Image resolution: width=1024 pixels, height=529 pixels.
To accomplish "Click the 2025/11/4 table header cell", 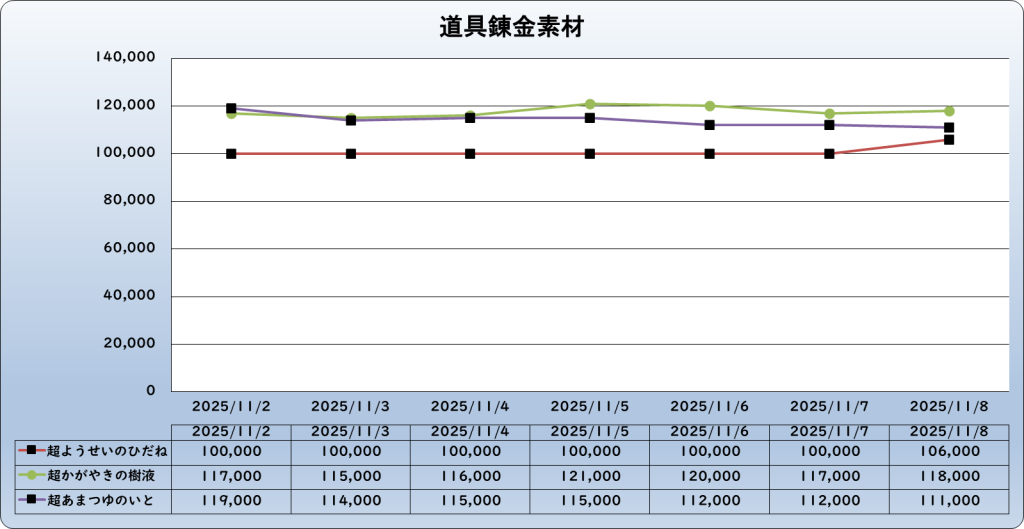I will coord(470,431).
